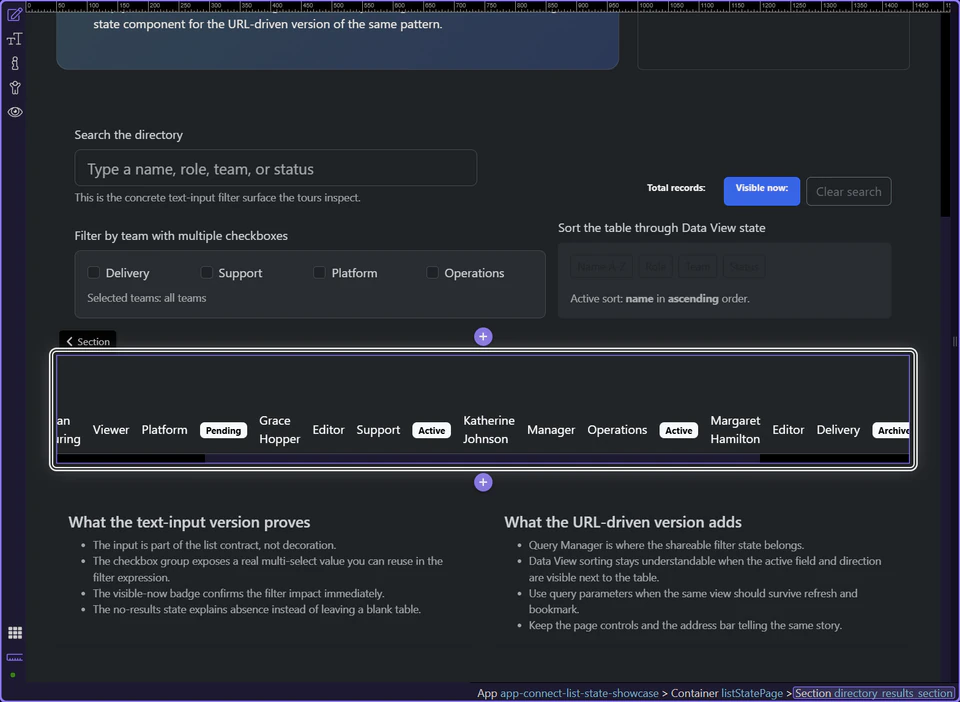Select Container listStatePage breadcrumb
The width and height of the screenshot is (960, 702).
(x=727, y=693)
